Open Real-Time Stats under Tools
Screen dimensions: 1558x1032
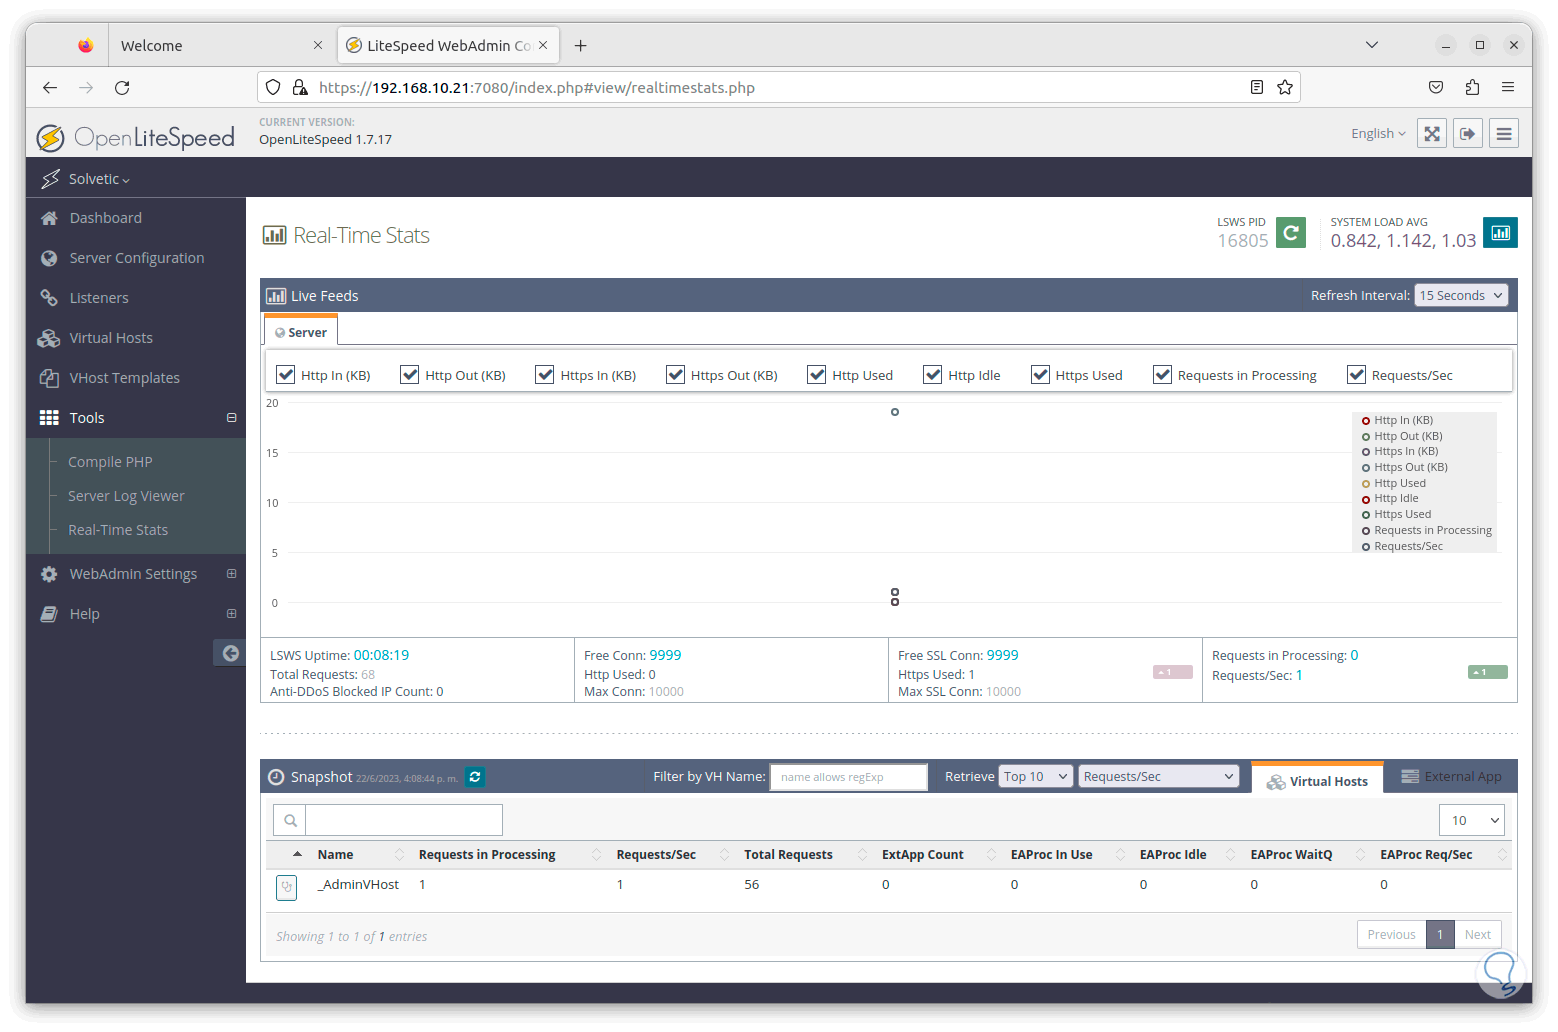click(x=118, y=530)
